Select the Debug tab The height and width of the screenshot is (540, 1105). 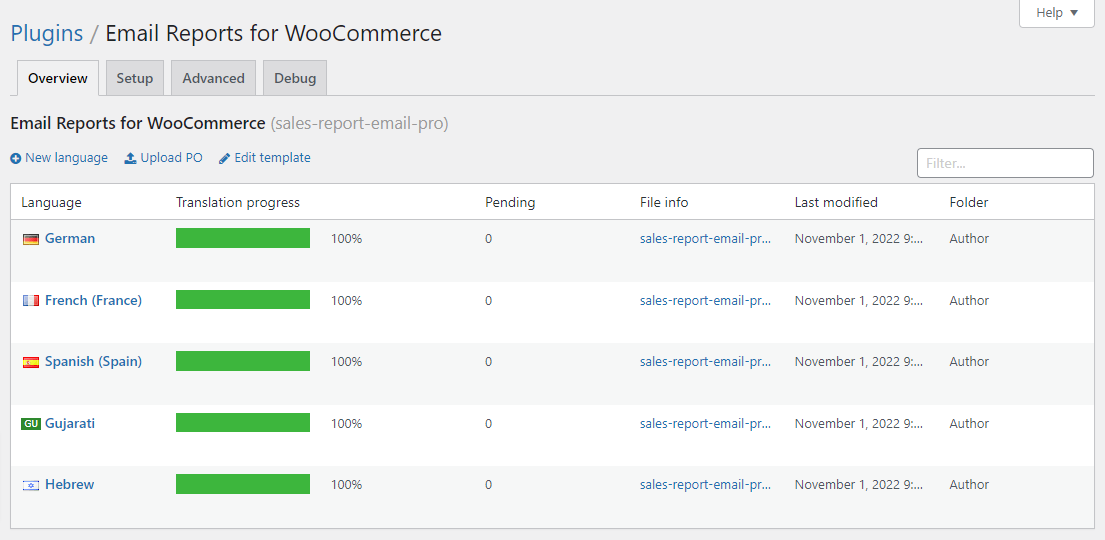295,78
